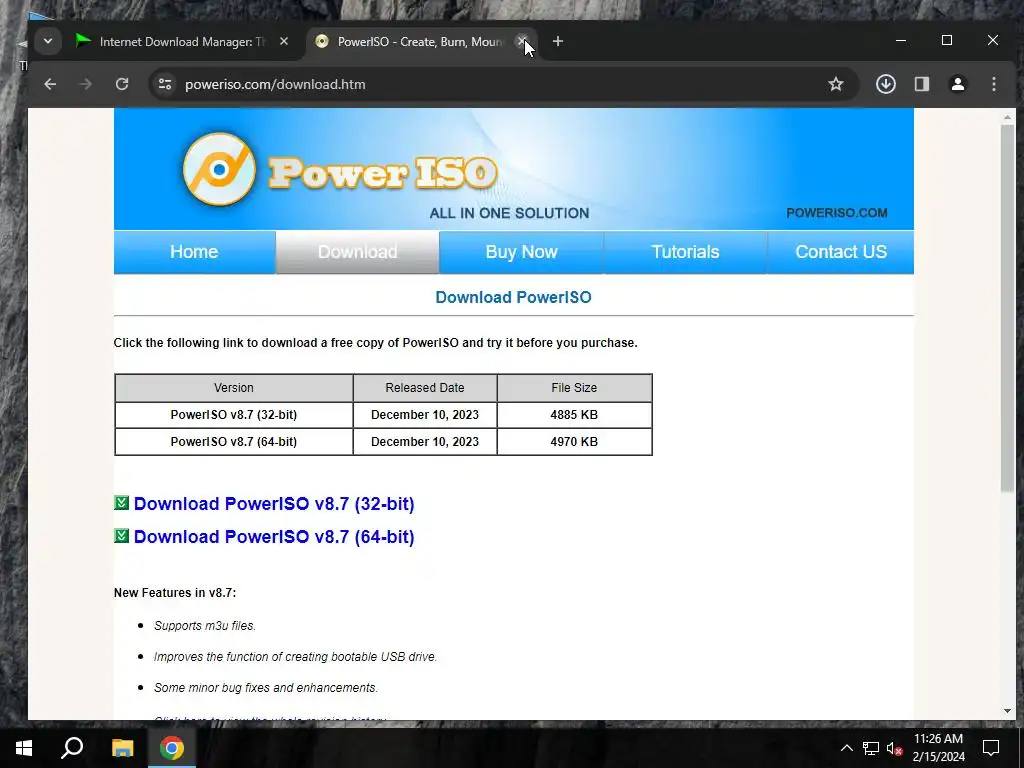Open the Buy Now navigation menu
Screen dimensions: 1024x768
[x=521, y=252]
